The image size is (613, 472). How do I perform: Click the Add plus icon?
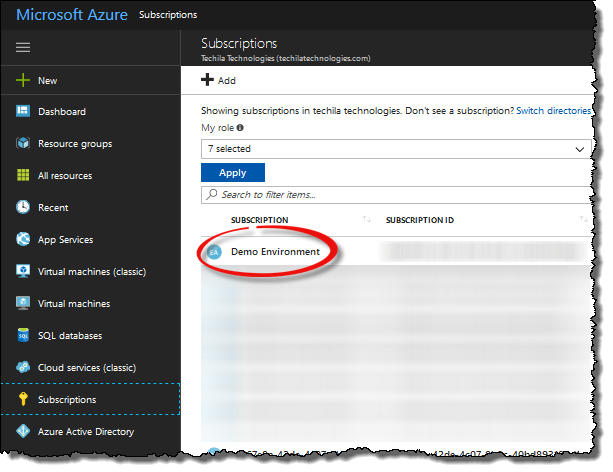click(x=207, y=80)
